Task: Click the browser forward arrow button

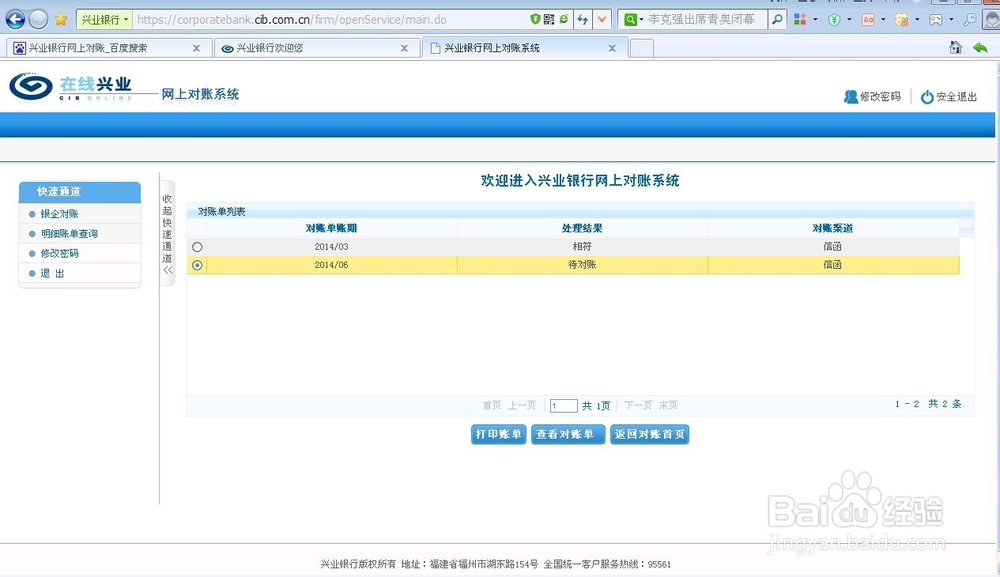Action: click(38, 20)
